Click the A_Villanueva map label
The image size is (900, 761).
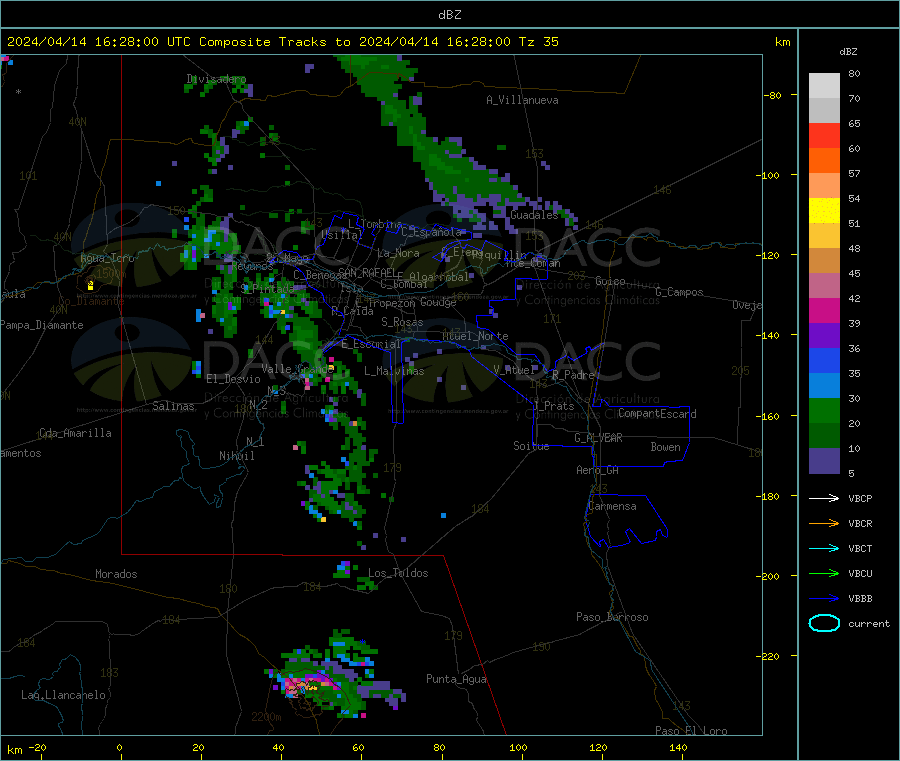[x=522, y=100]
